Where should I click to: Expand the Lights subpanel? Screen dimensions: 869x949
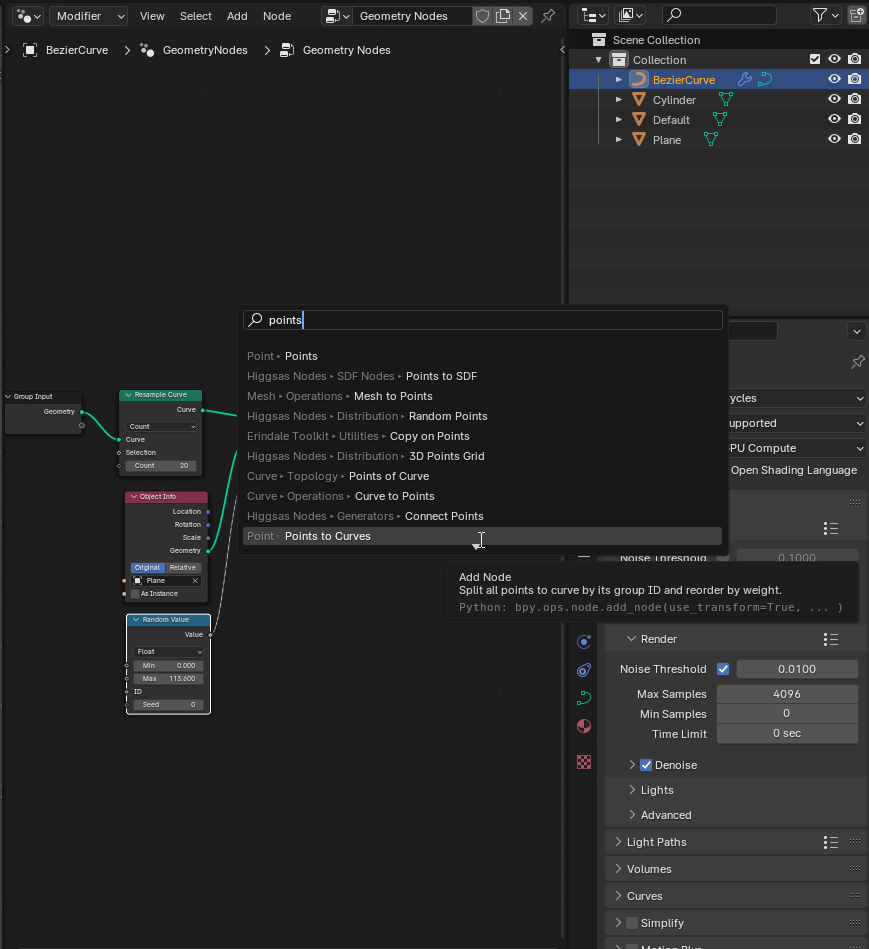click(632, 790)
